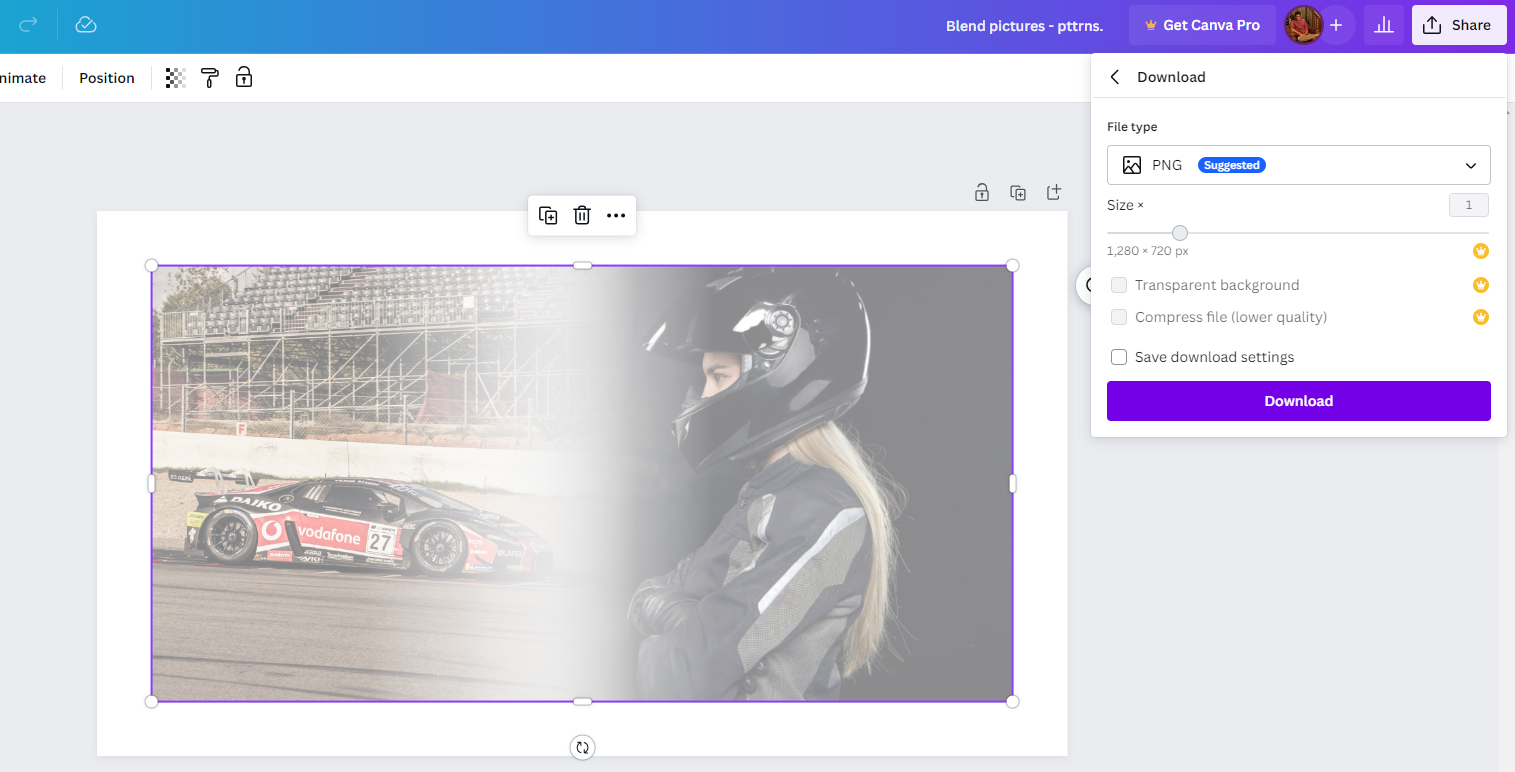The height and width of the screenshot is (772, 1515).
Task: Click the rotate handle below the image
Action: pos(582,747)
